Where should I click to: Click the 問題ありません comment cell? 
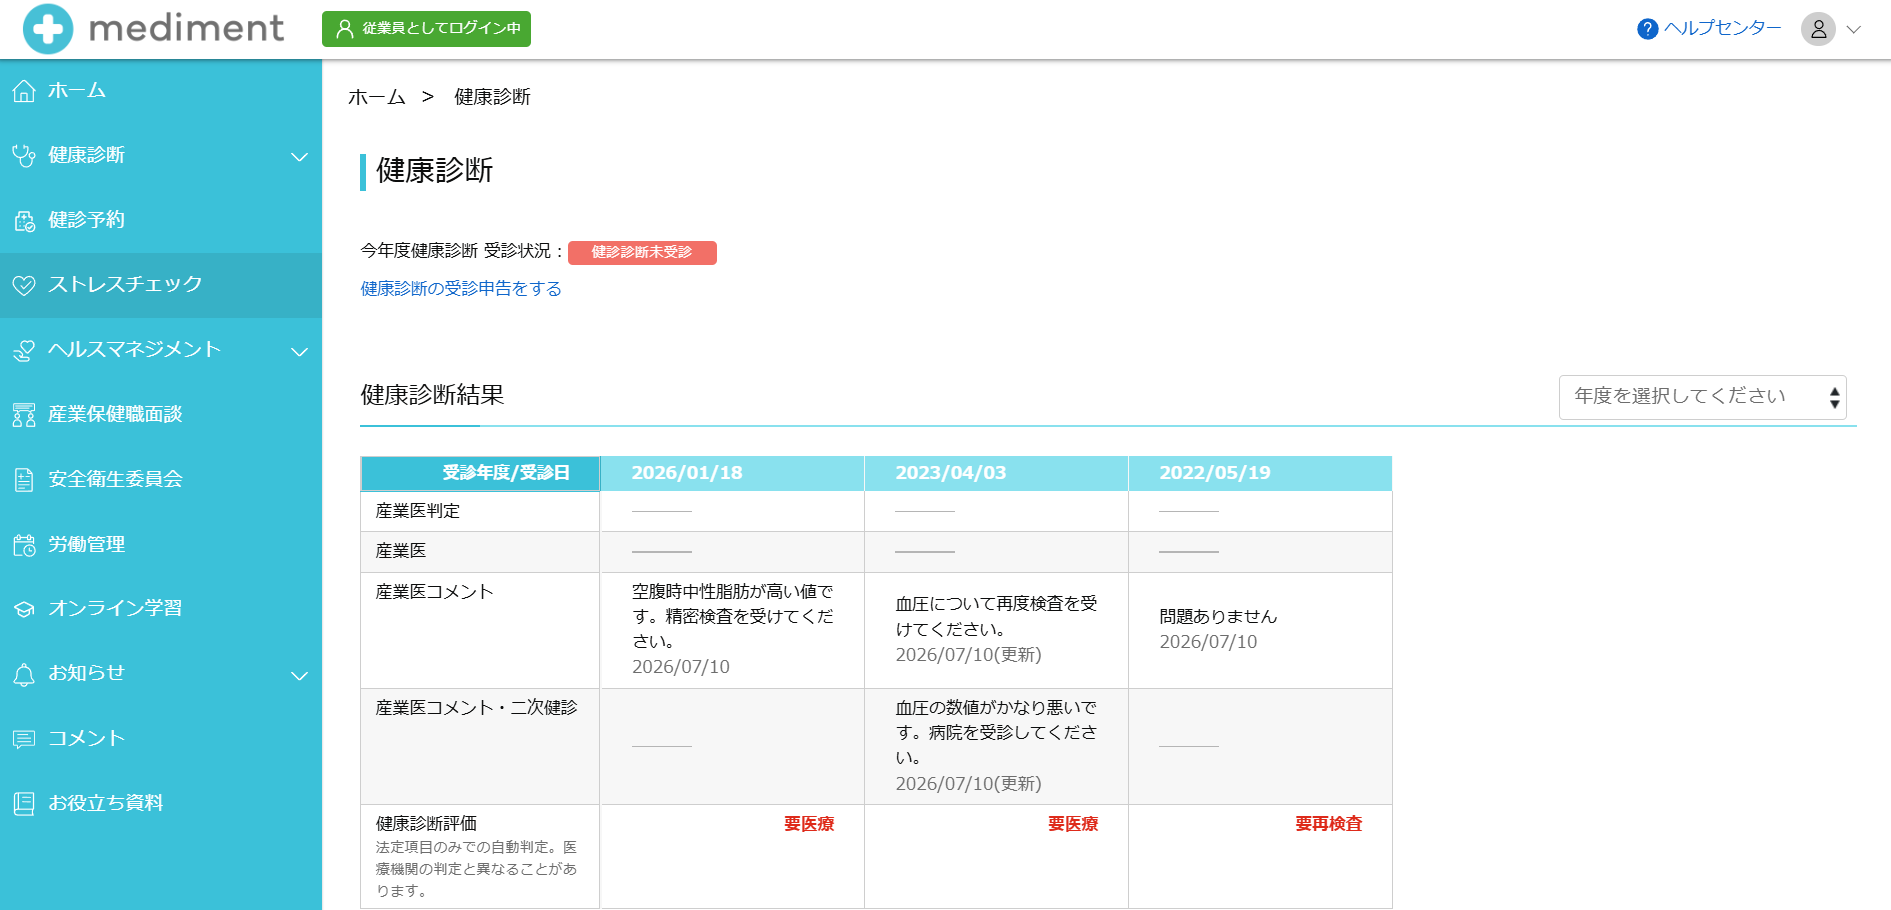[x=1260, y=630]
